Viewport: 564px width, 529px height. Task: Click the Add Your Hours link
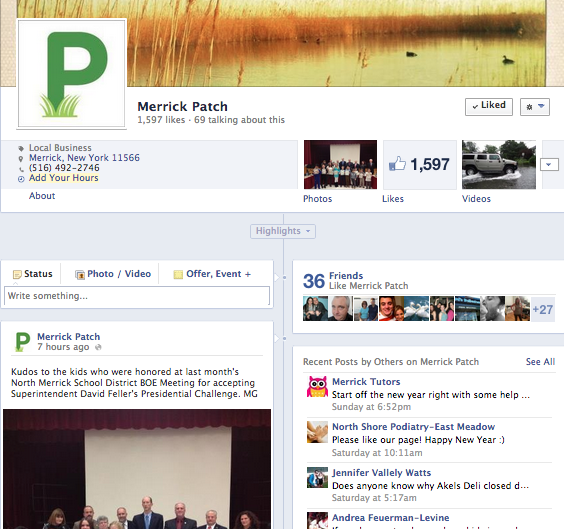(x=64, y=178)
